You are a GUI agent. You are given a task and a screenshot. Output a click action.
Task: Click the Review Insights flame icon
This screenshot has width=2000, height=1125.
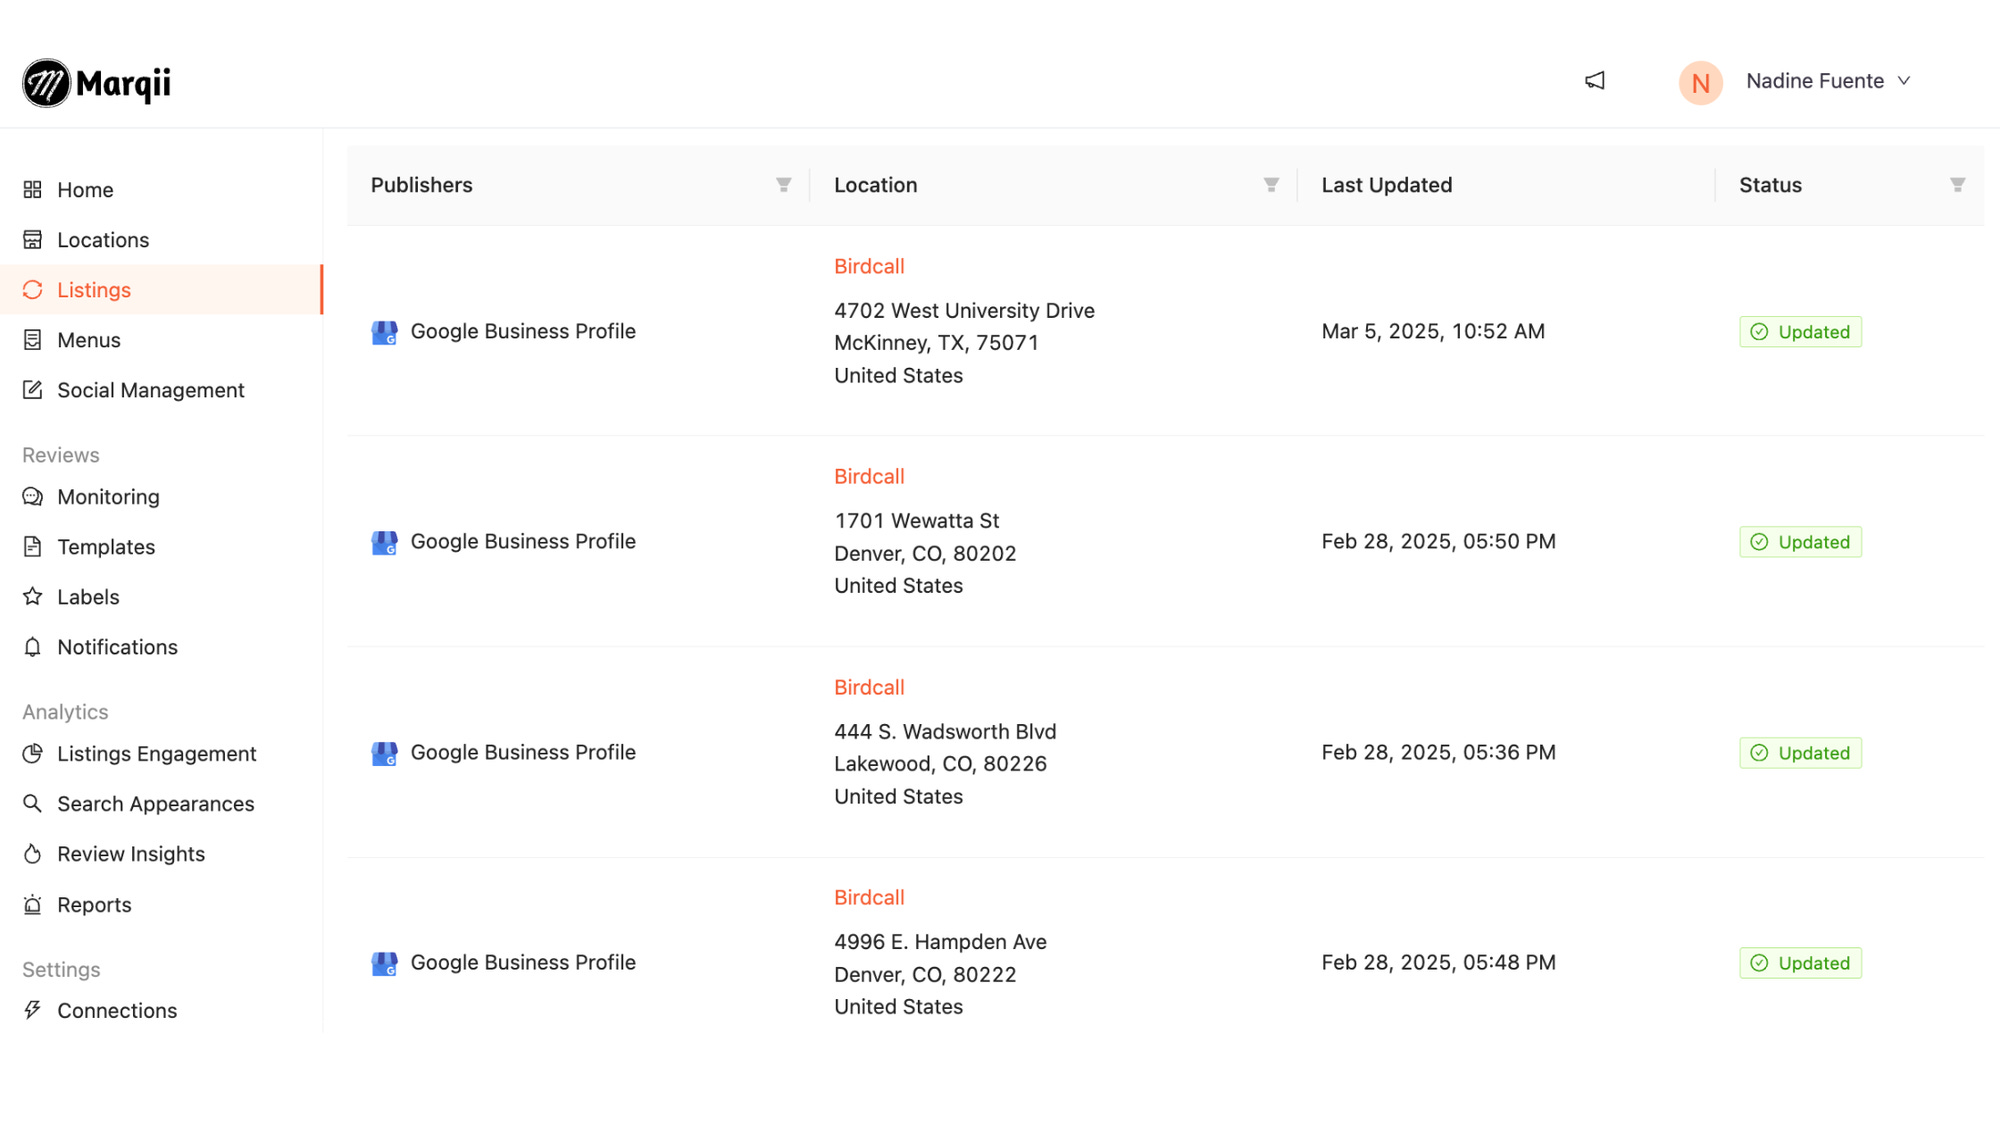pyautogui.click(x=33, y=854)
